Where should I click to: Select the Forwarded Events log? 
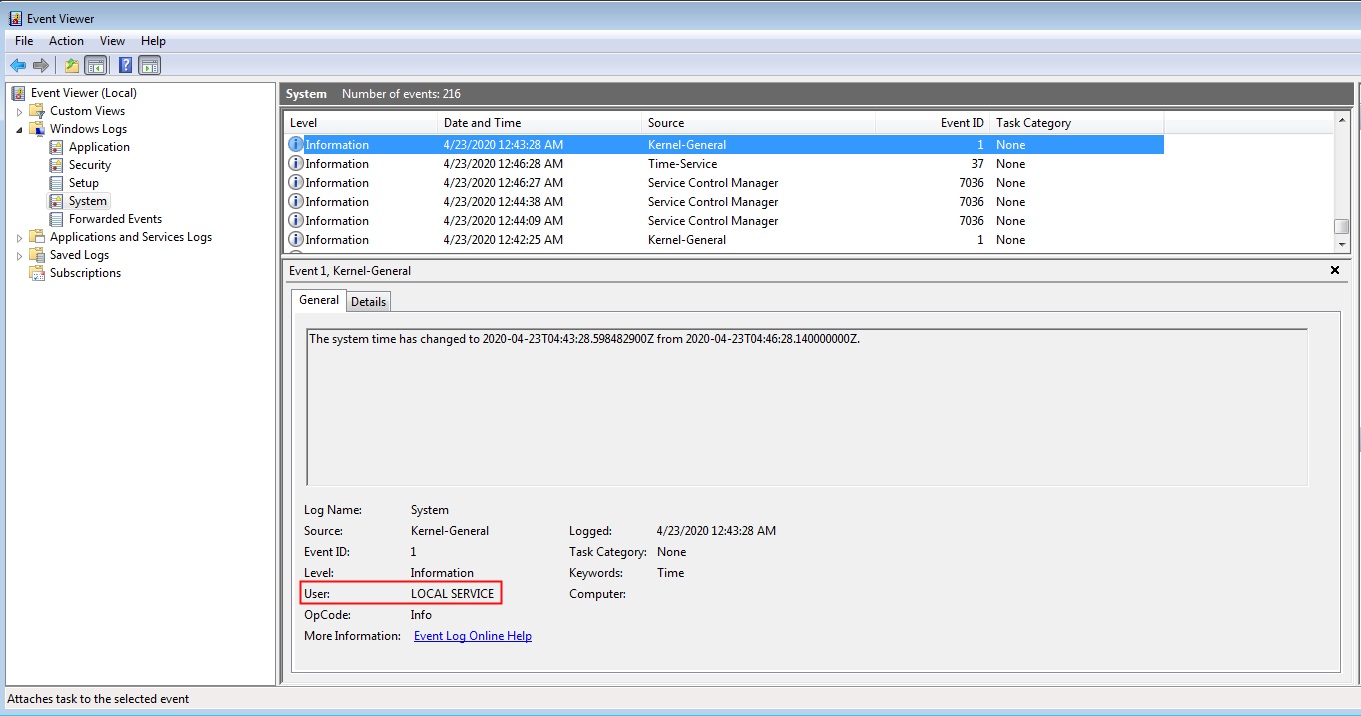pyautogui.click(x=115, y=219)
